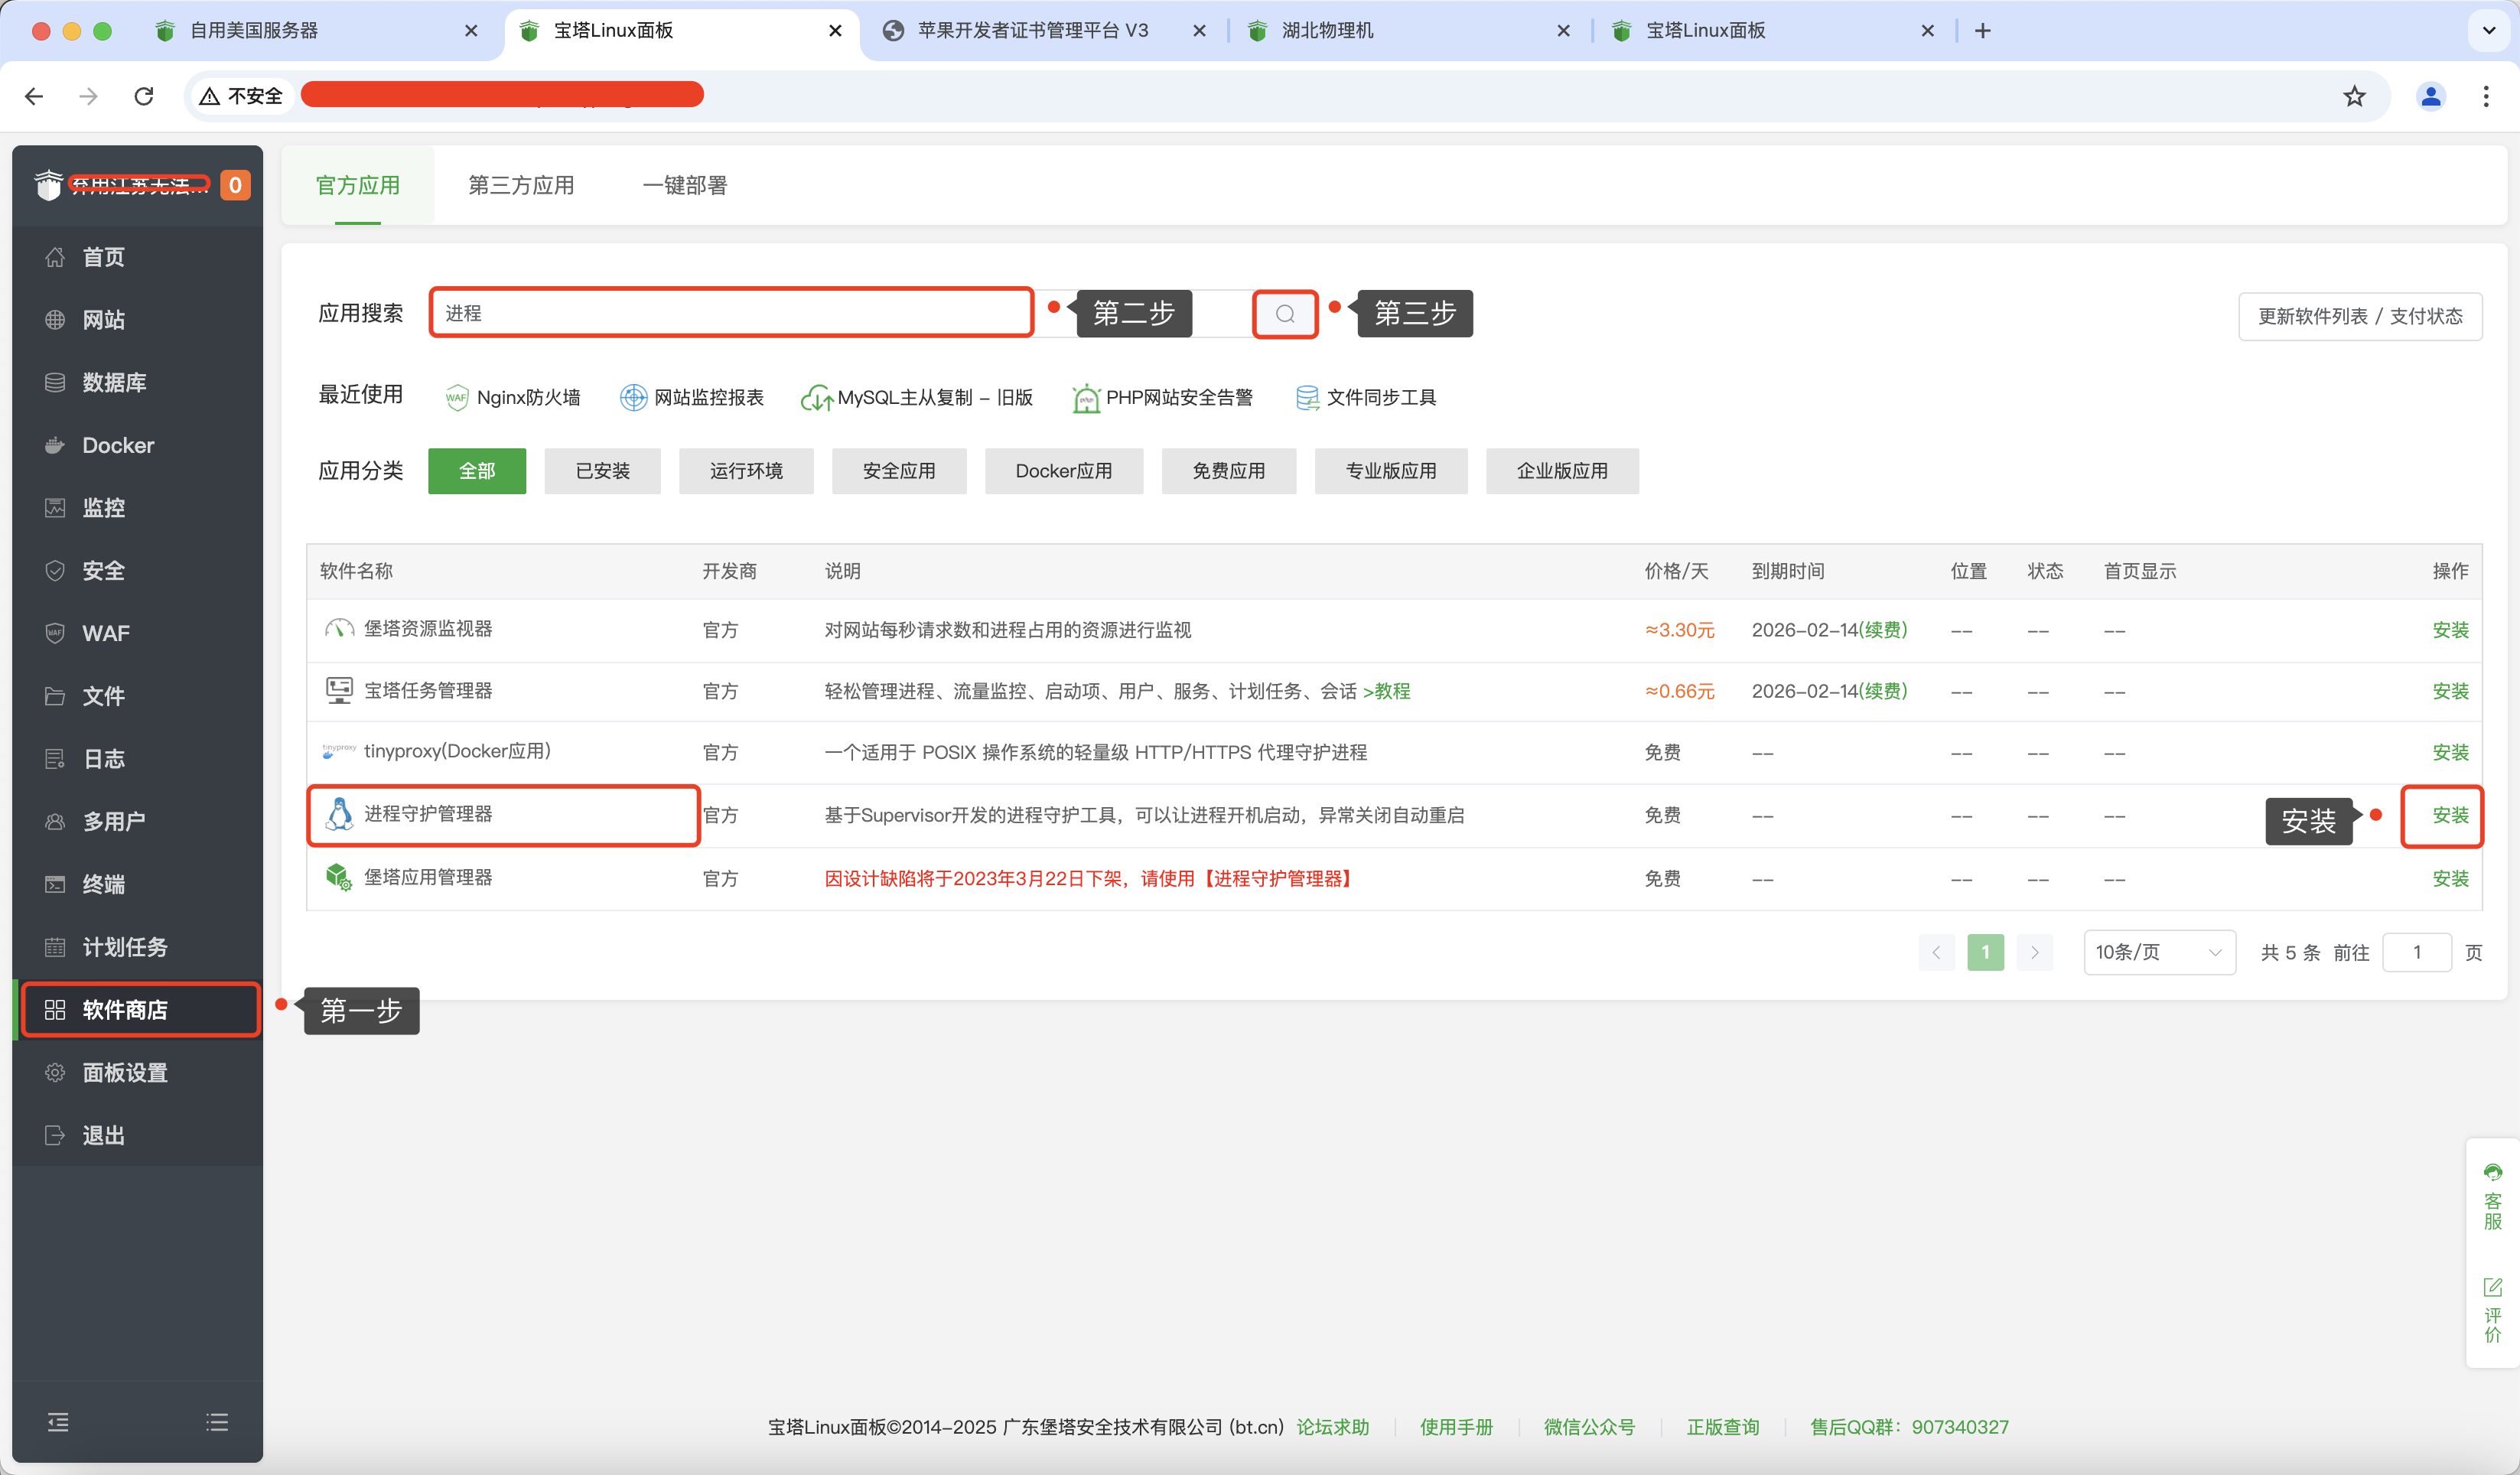Viewport: 2520px width, 1475px height.
Task: Open Chrome three-dot menu
Action: pyautogui.click(x=2486, y=96)
